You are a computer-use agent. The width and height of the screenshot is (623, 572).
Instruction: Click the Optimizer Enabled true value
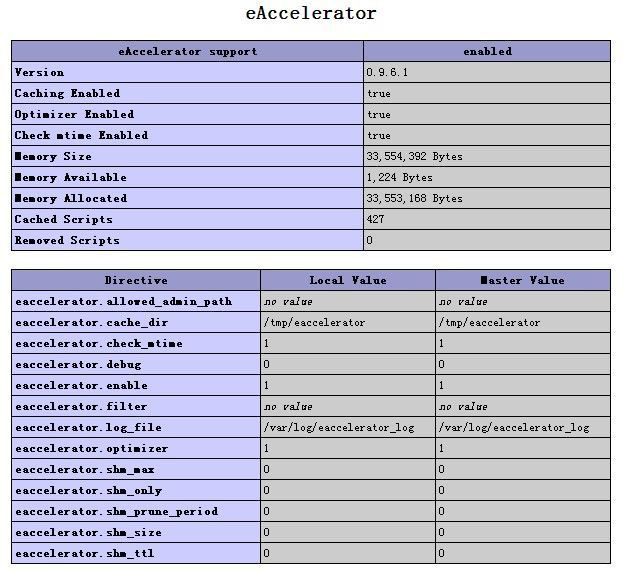pos(379,115)
